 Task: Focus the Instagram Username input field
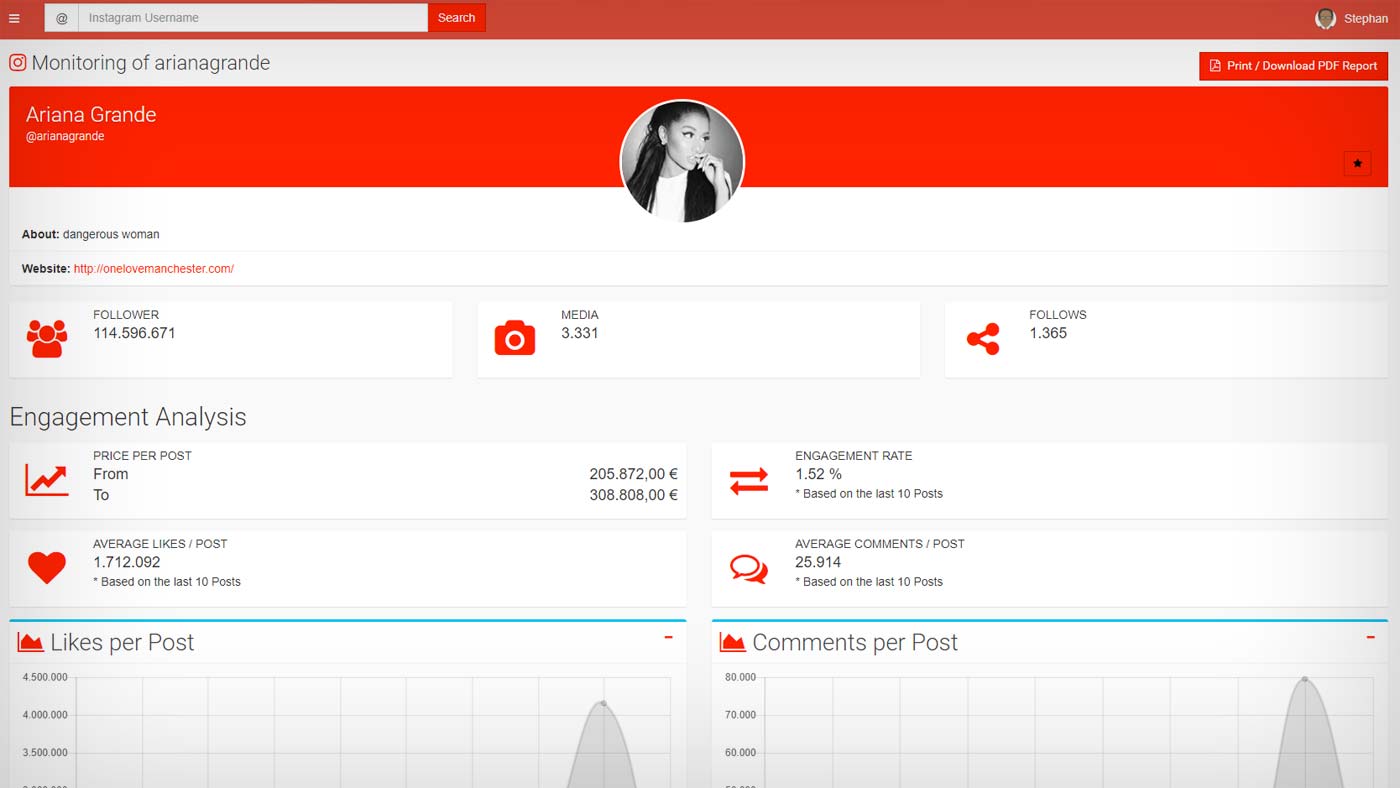coord(253,18)
